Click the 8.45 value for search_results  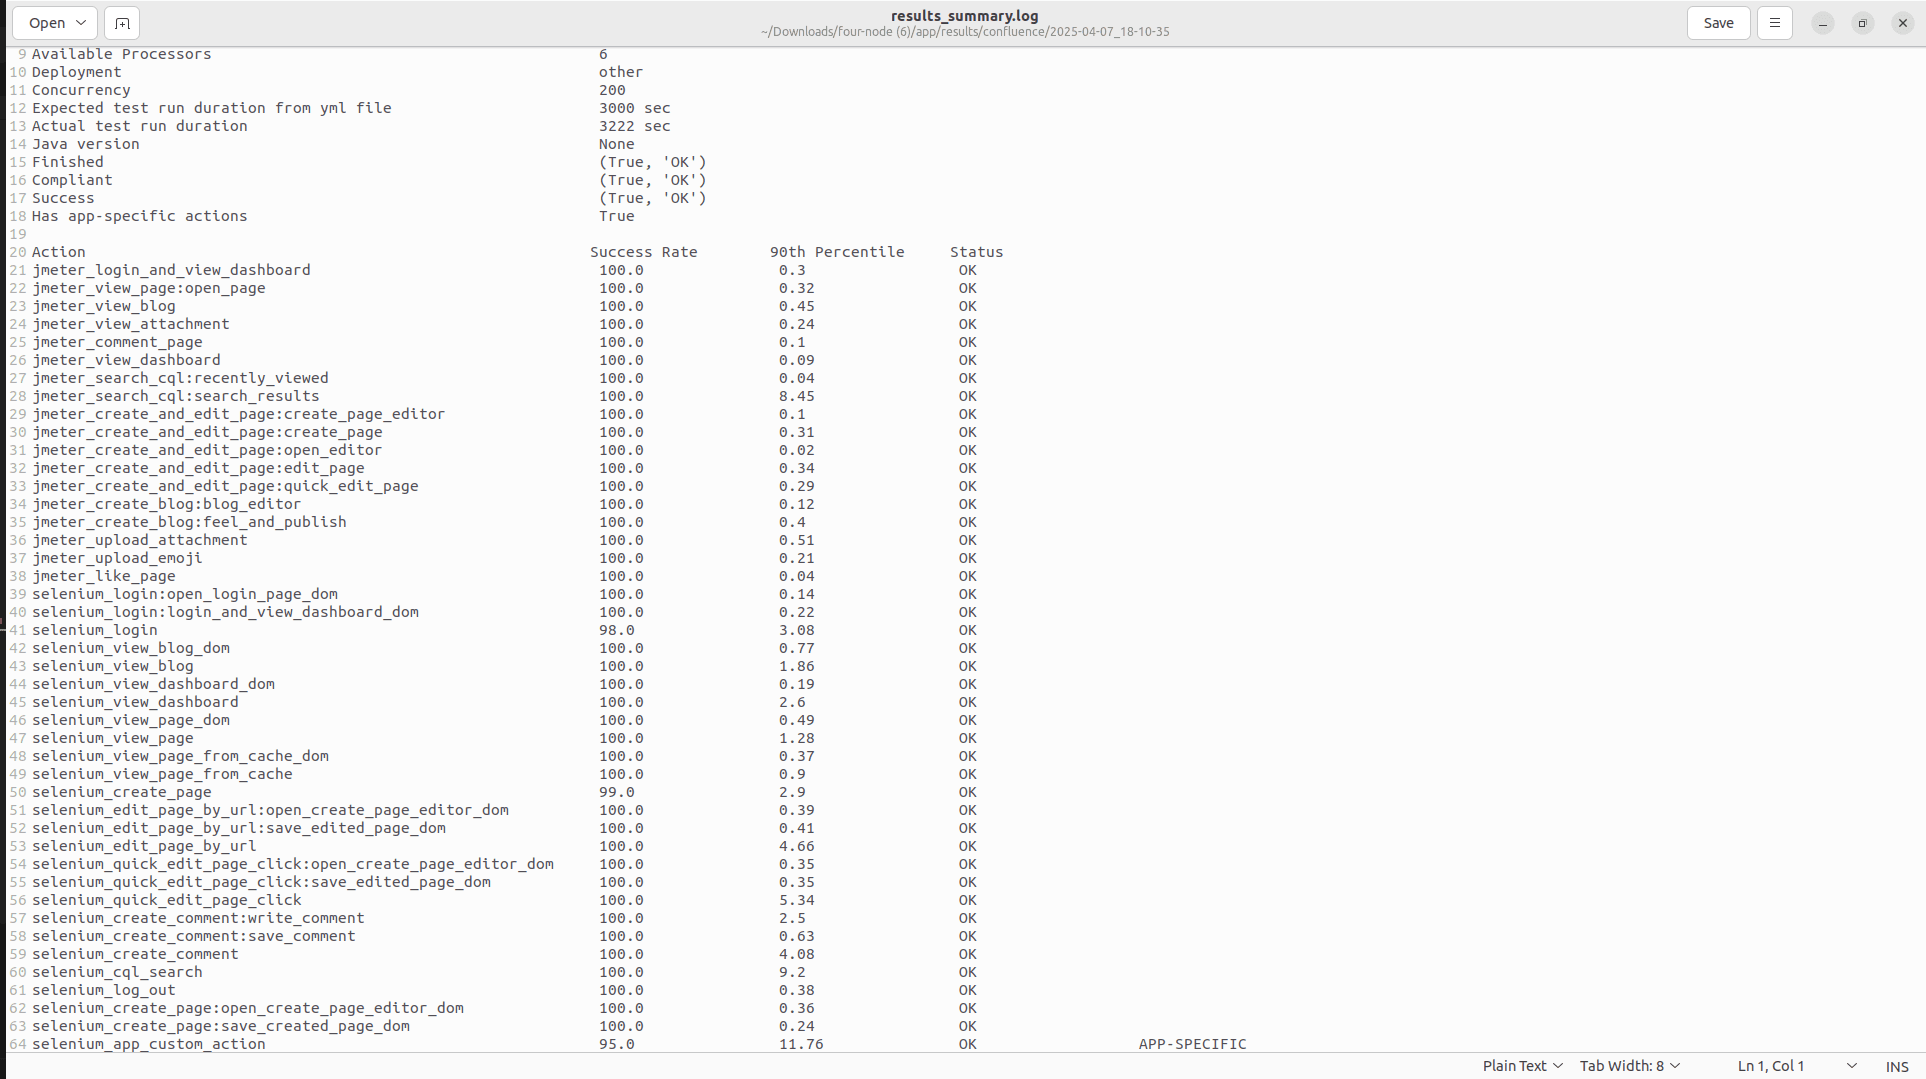(x=797, y=396)
